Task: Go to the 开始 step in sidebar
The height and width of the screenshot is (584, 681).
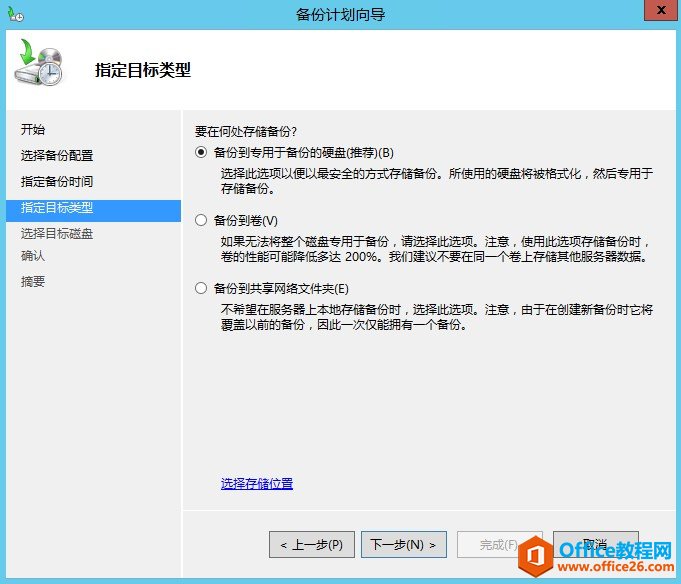Action: 33,129
